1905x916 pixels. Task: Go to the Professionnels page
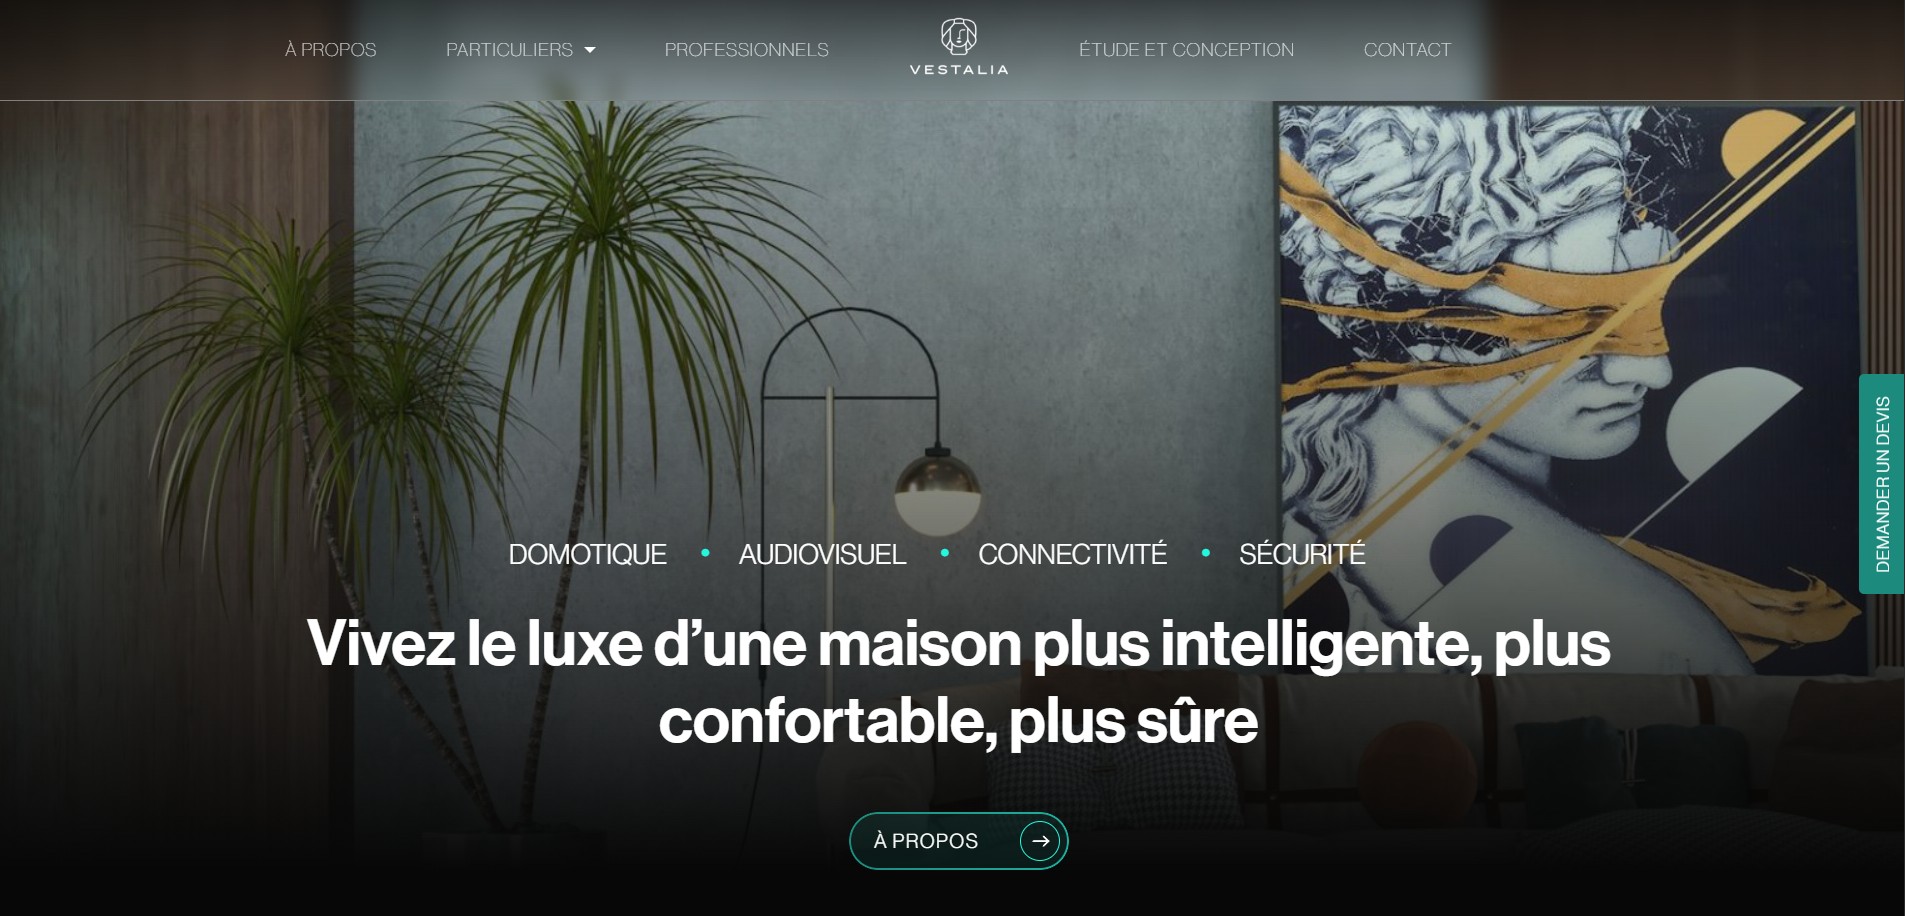click(x=747, y=50)
